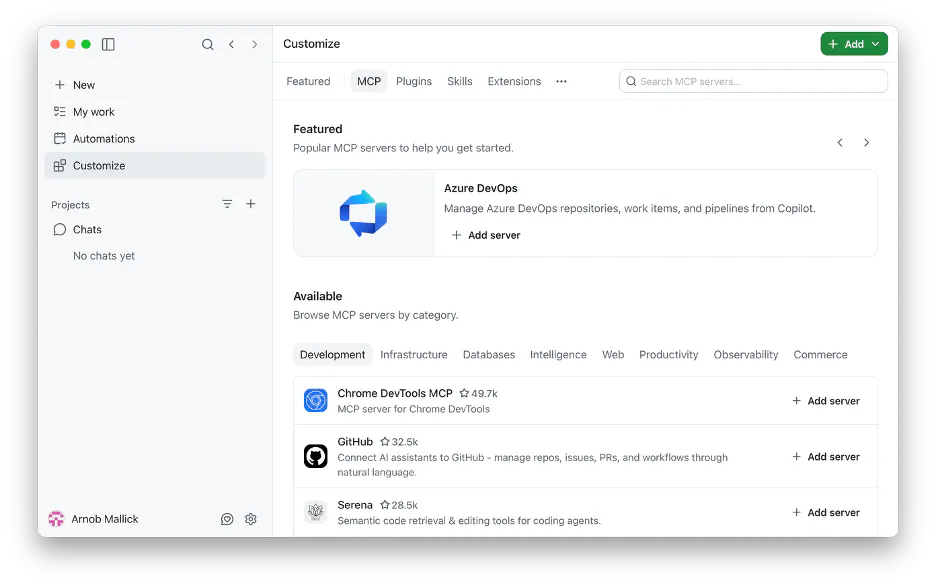This screenshot has height=588, width=936.
Task: Add the Serena server
Action: tap(826, 512)
